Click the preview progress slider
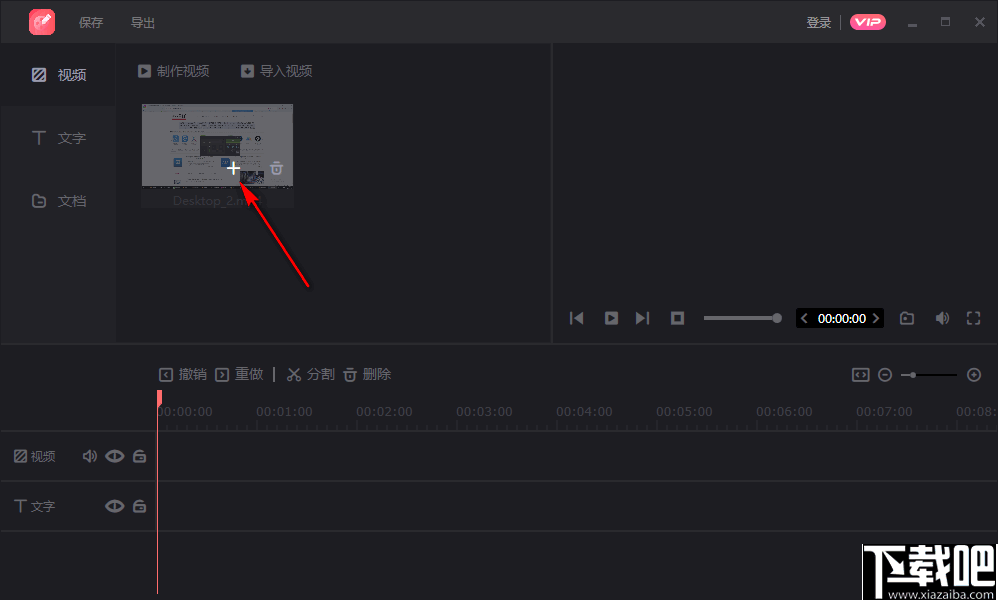This screenshot has height=600, width=998. pyautogui.click(x=743, y=318)
